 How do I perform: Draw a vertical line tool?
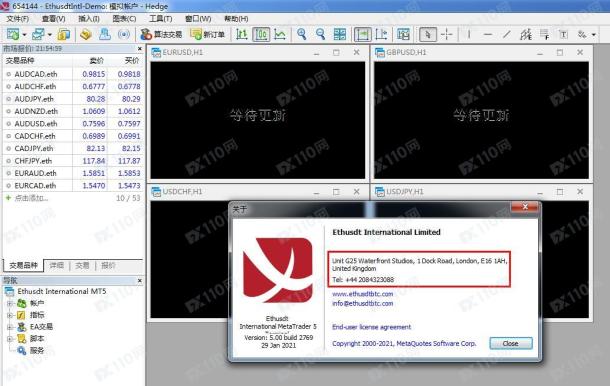(x=469, y=35)
